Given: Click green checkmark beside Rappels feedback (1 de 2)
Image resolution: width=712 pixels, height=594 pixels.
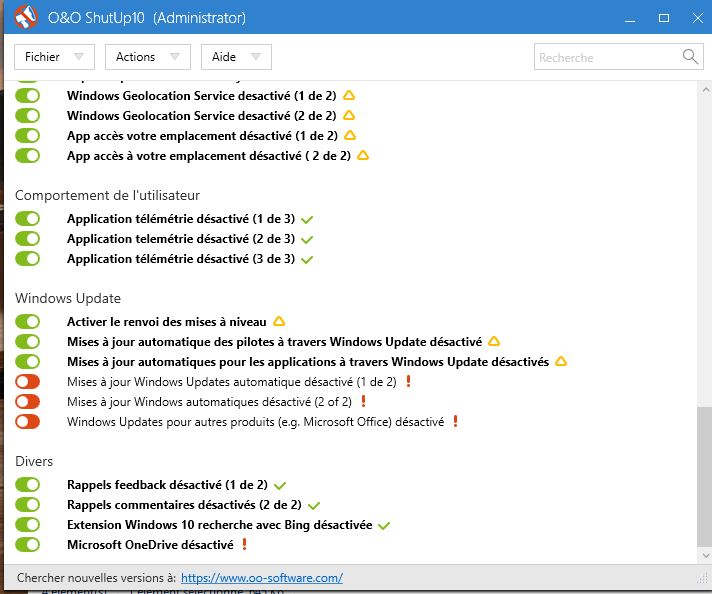Looking at the screenshot, I should [280, 486].
